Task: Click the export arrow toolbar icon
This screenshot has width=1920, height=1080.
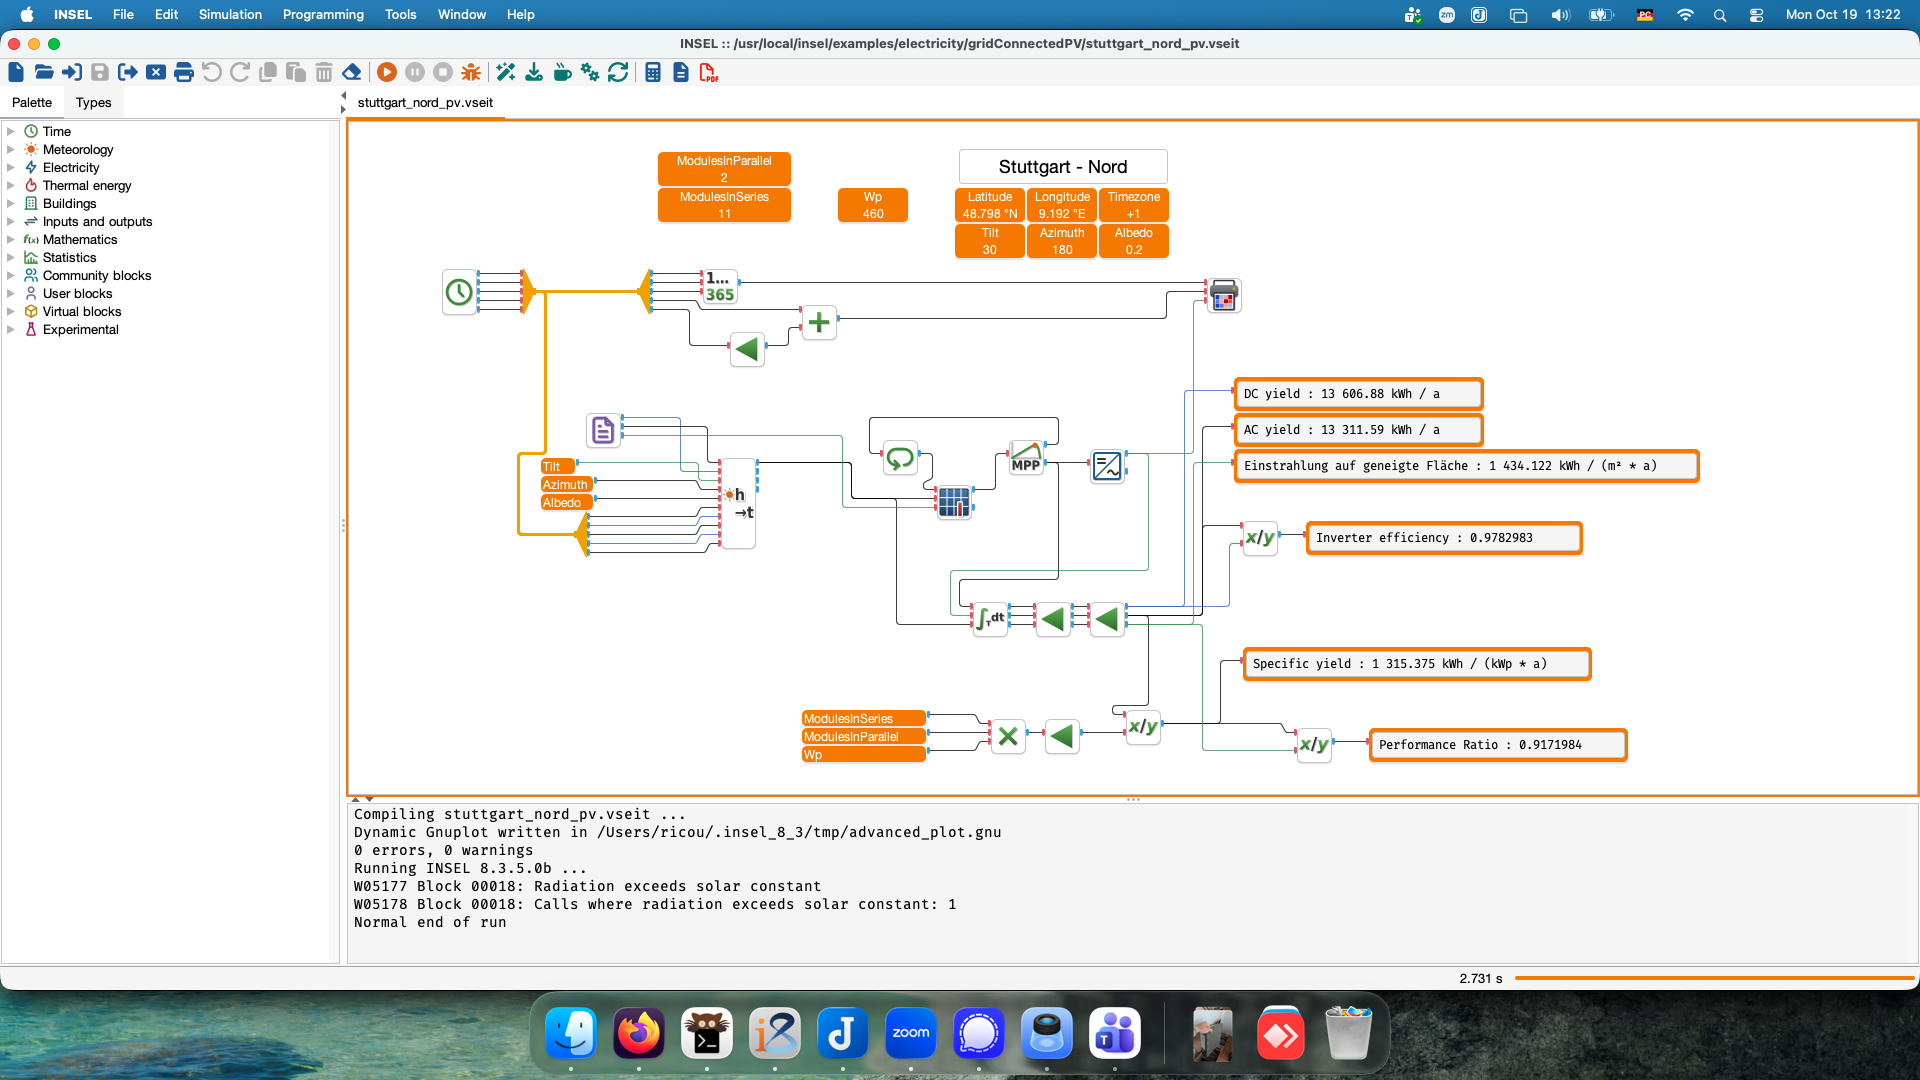Action: (128, 72)
